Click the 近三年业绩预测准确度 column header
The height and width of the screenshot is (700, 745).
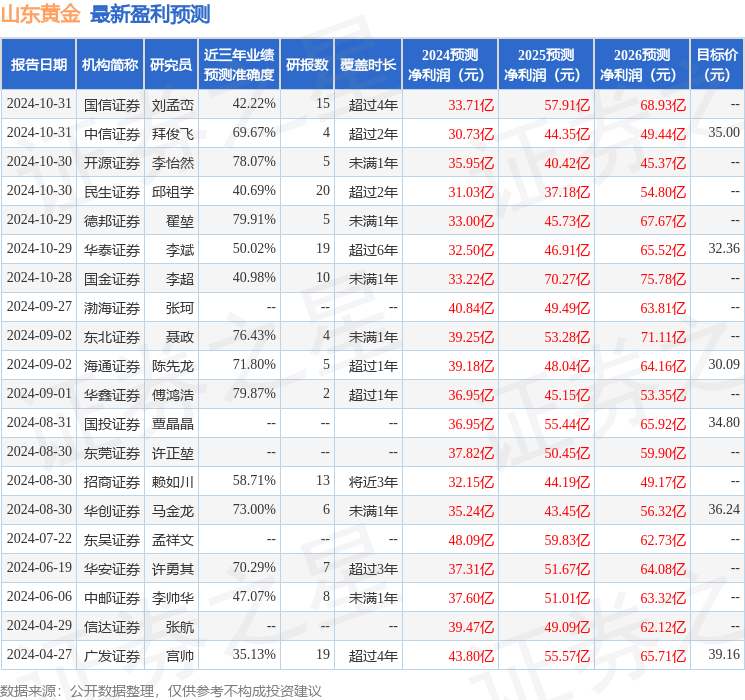pos(239,64)
